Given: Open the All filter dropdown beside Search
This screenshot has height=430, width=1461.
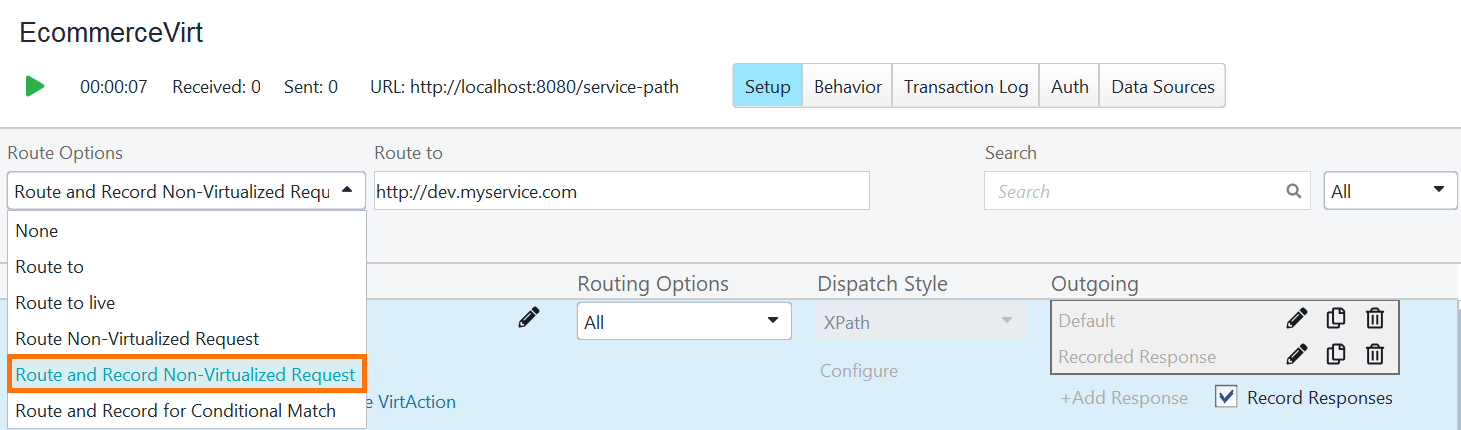Looking at the screenshot, I should [x=1390, y=191].
